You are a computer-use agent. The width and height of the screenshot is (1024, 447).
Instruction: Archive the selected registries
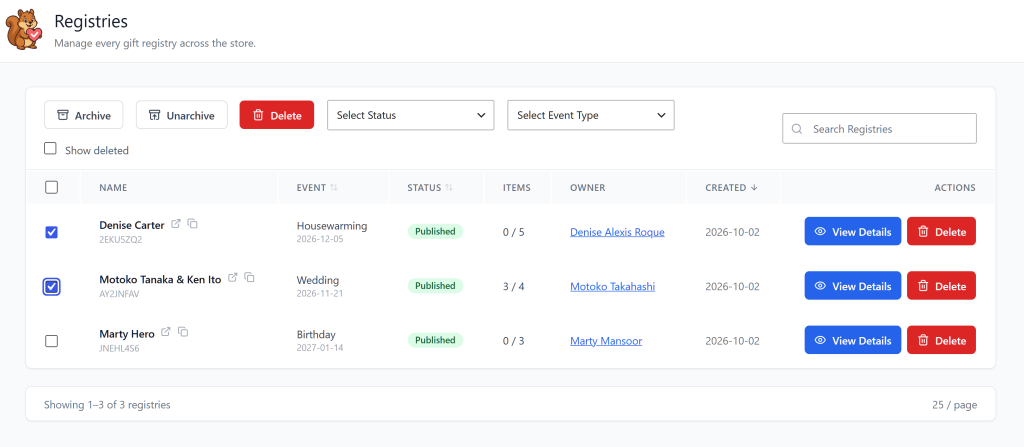coord(83,115)
